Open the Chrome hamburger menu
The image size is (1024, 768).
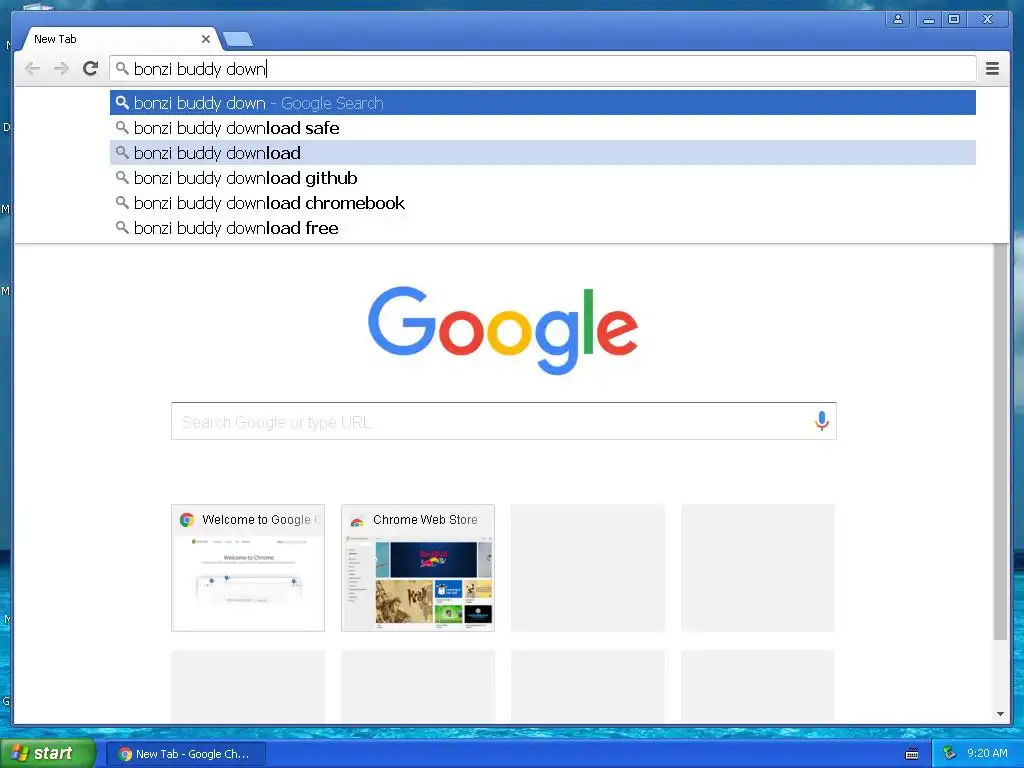click(x=992, y=69)
